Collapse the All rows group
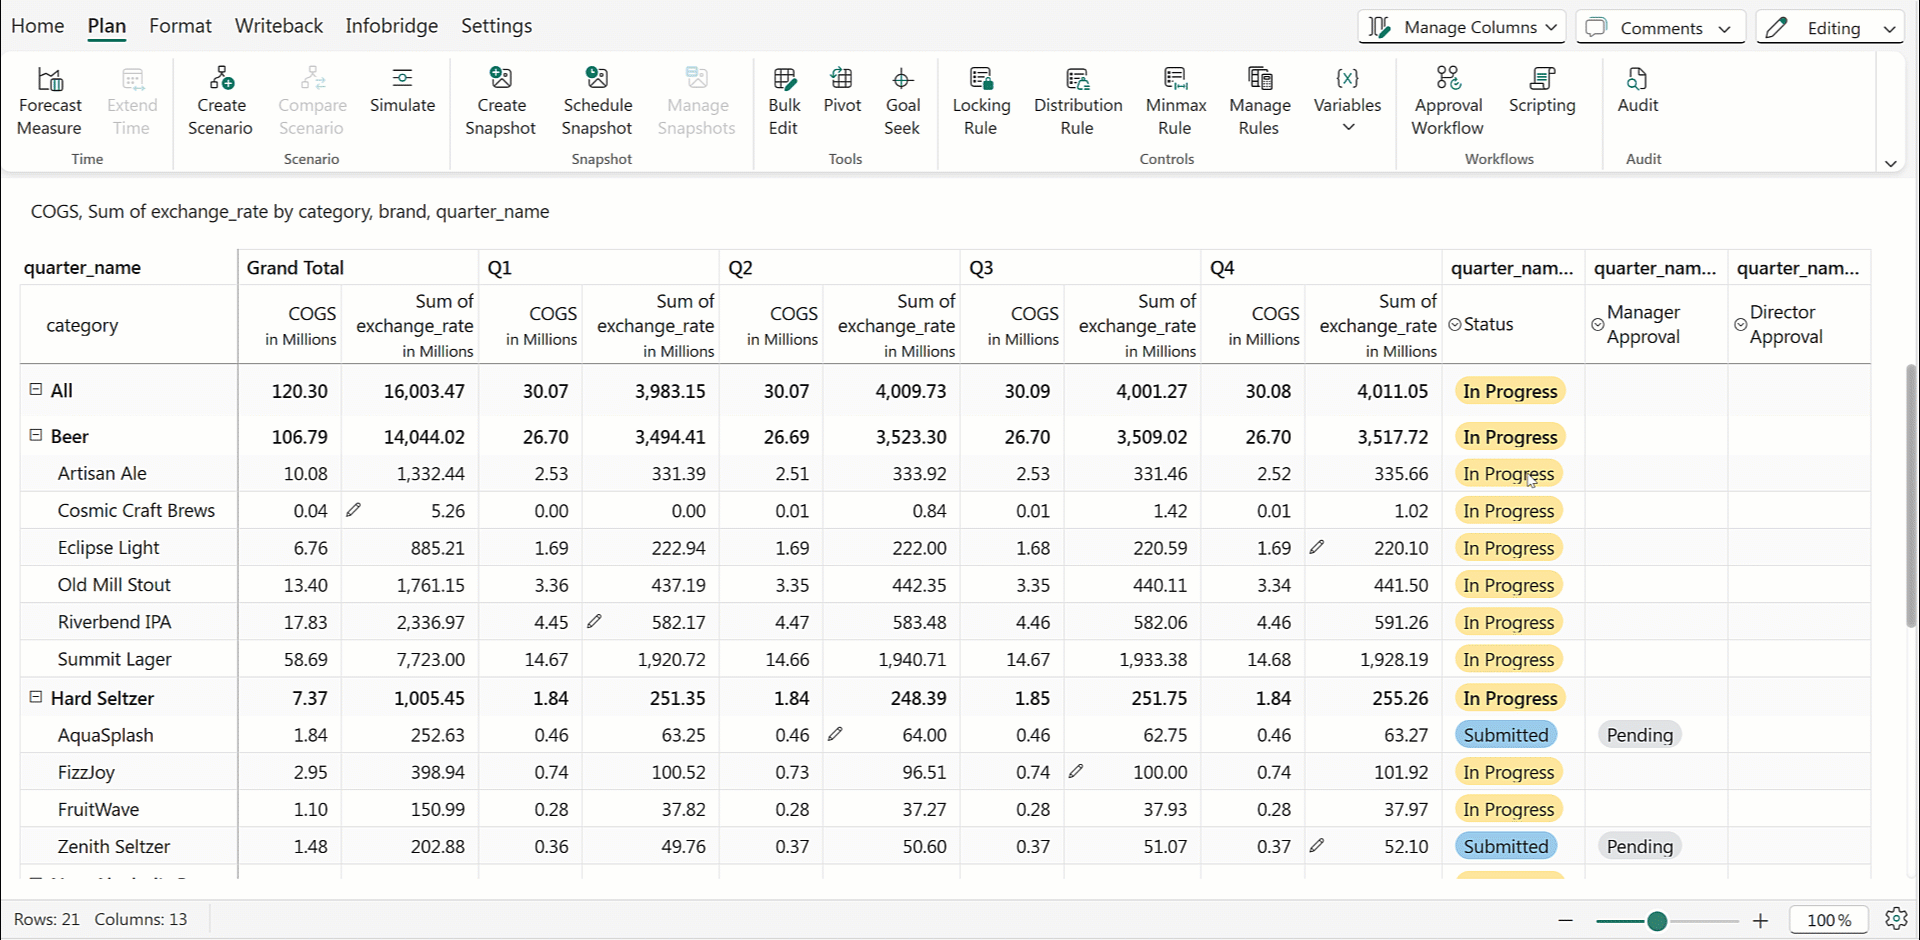 (x=36, y=390)
